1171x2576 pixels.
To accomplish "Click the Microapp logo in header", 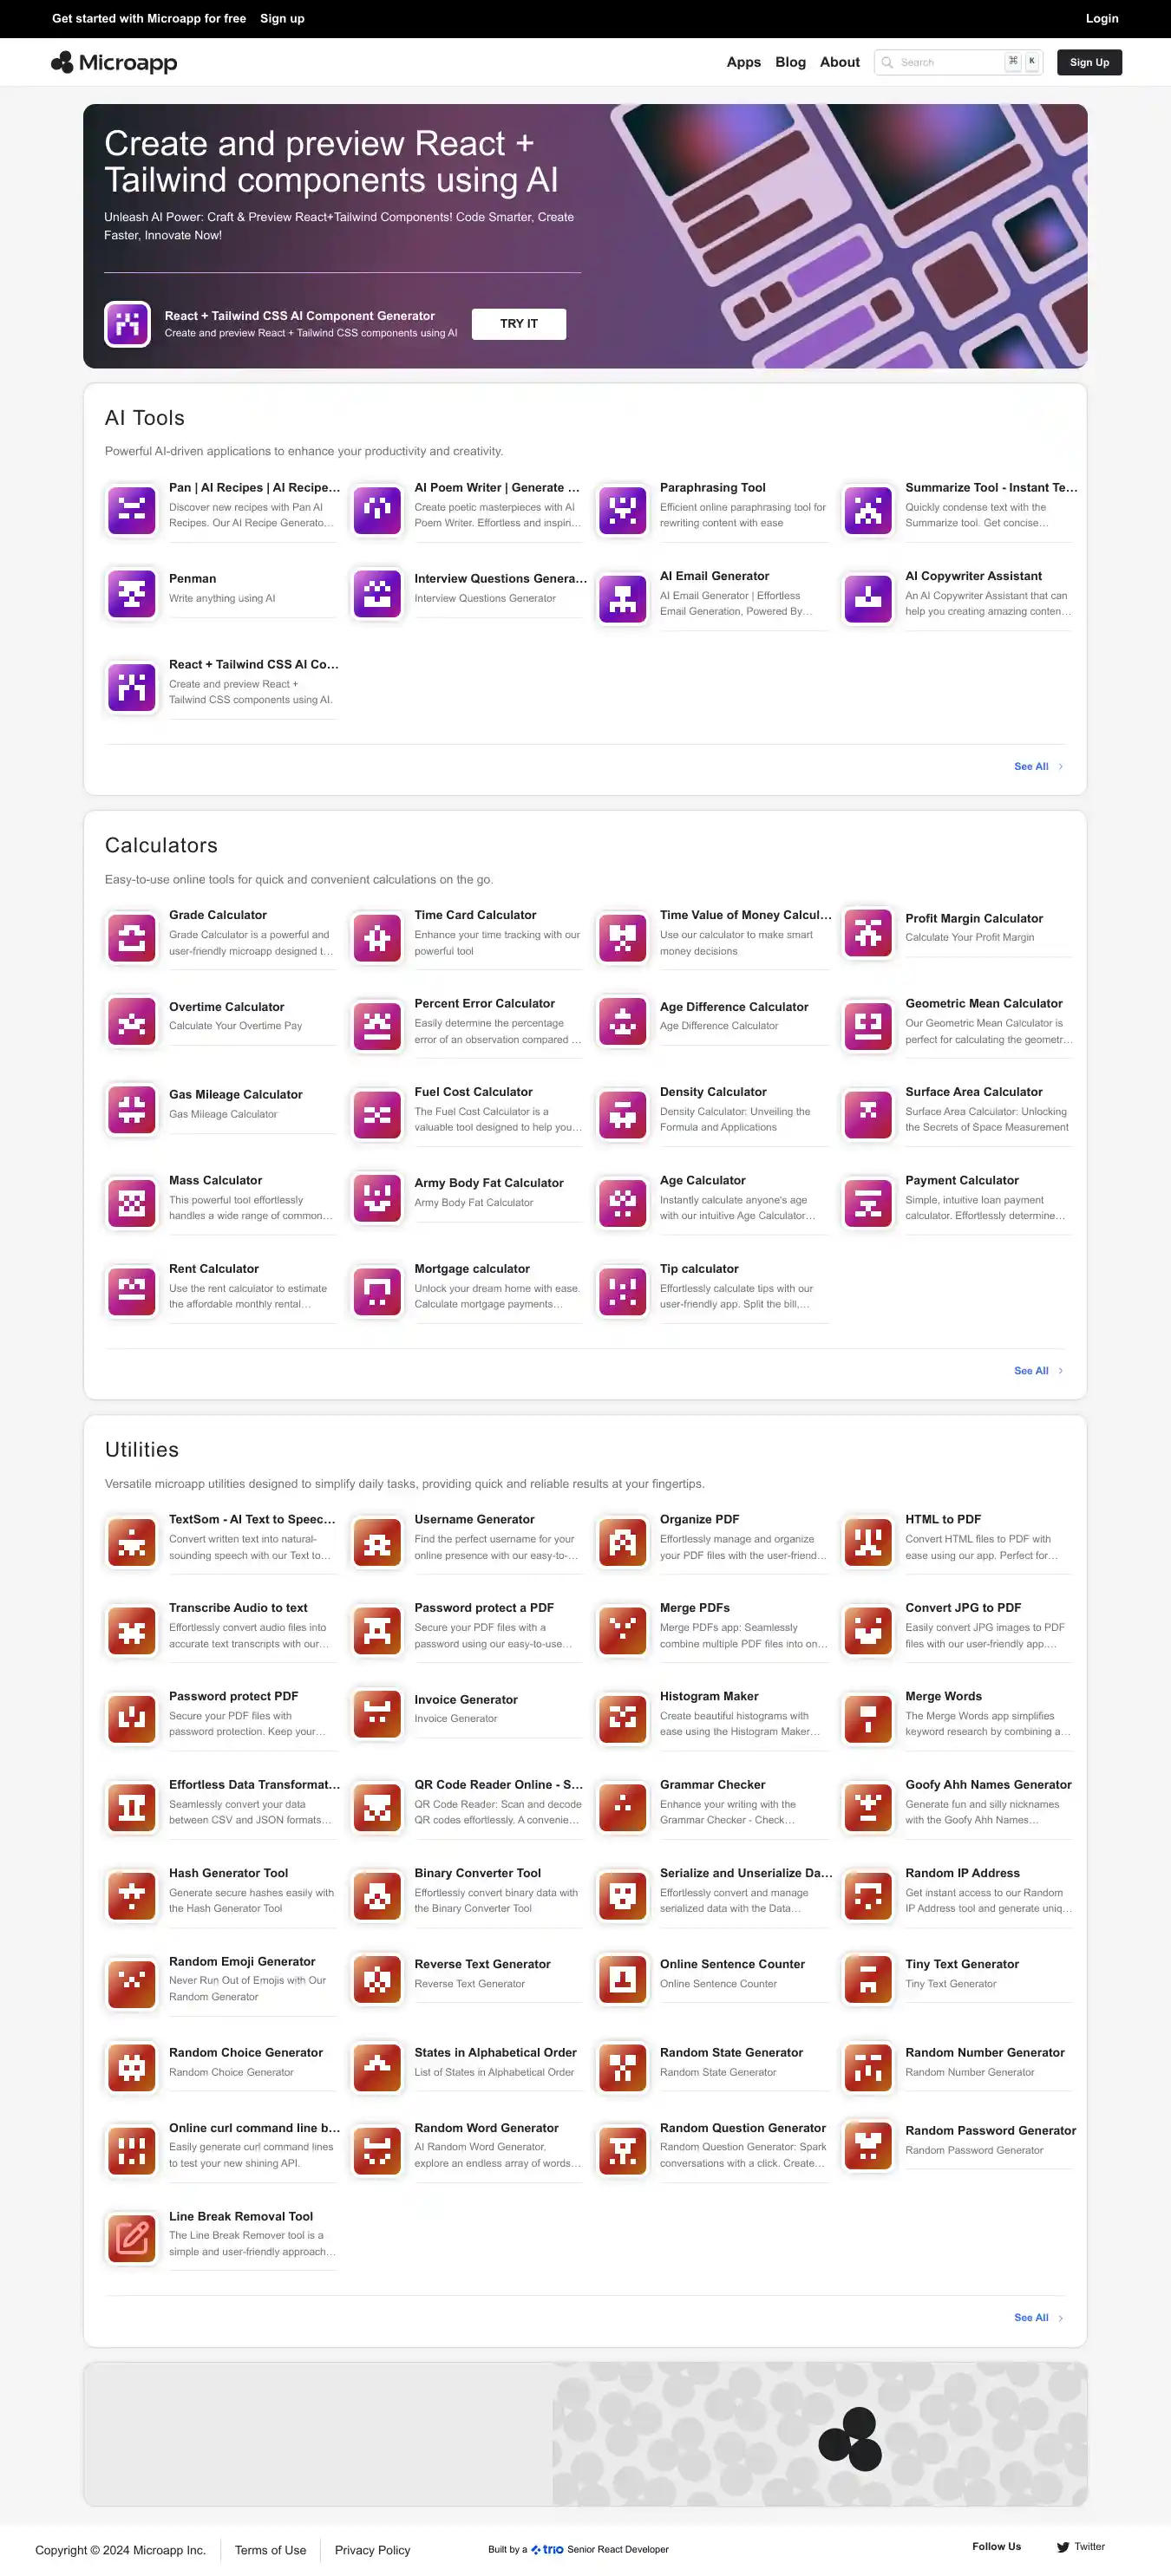I will 114,63.
